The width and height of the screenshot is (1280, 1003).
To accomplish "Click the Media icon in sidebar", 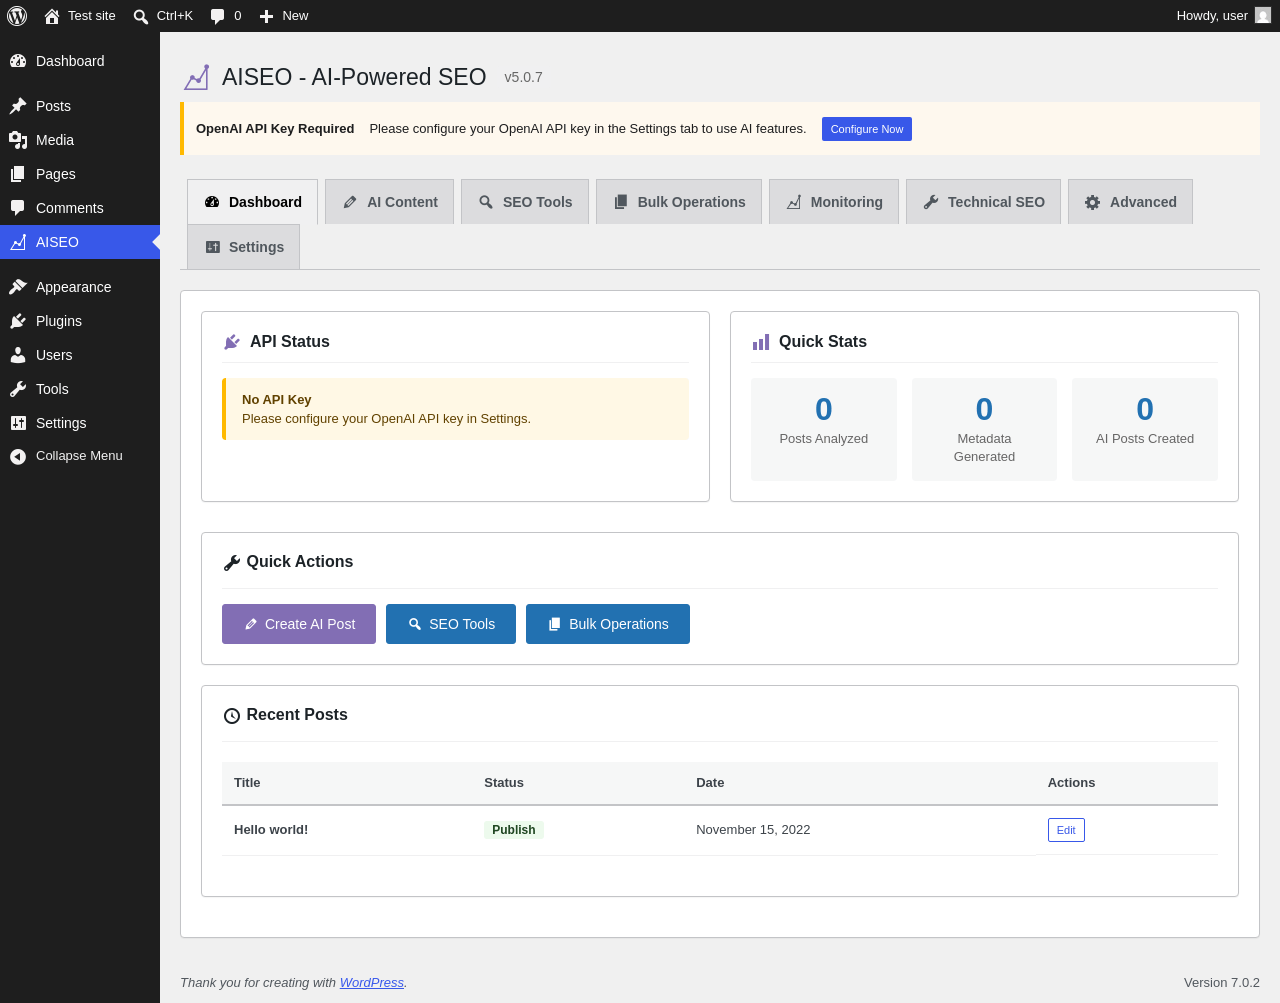I will click(x=18, y=140).
